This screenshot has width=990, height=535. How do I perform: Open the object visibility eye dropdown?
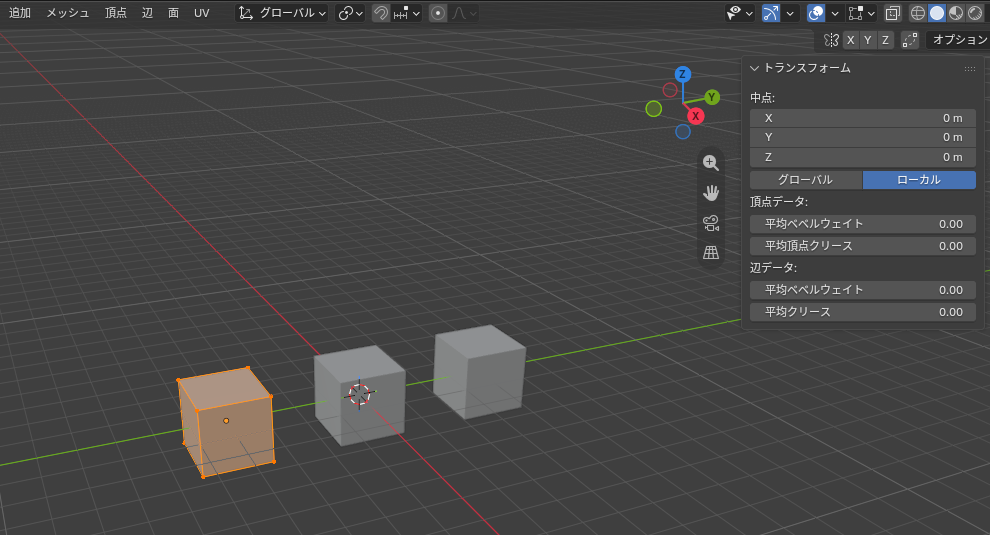coord(739,13)
